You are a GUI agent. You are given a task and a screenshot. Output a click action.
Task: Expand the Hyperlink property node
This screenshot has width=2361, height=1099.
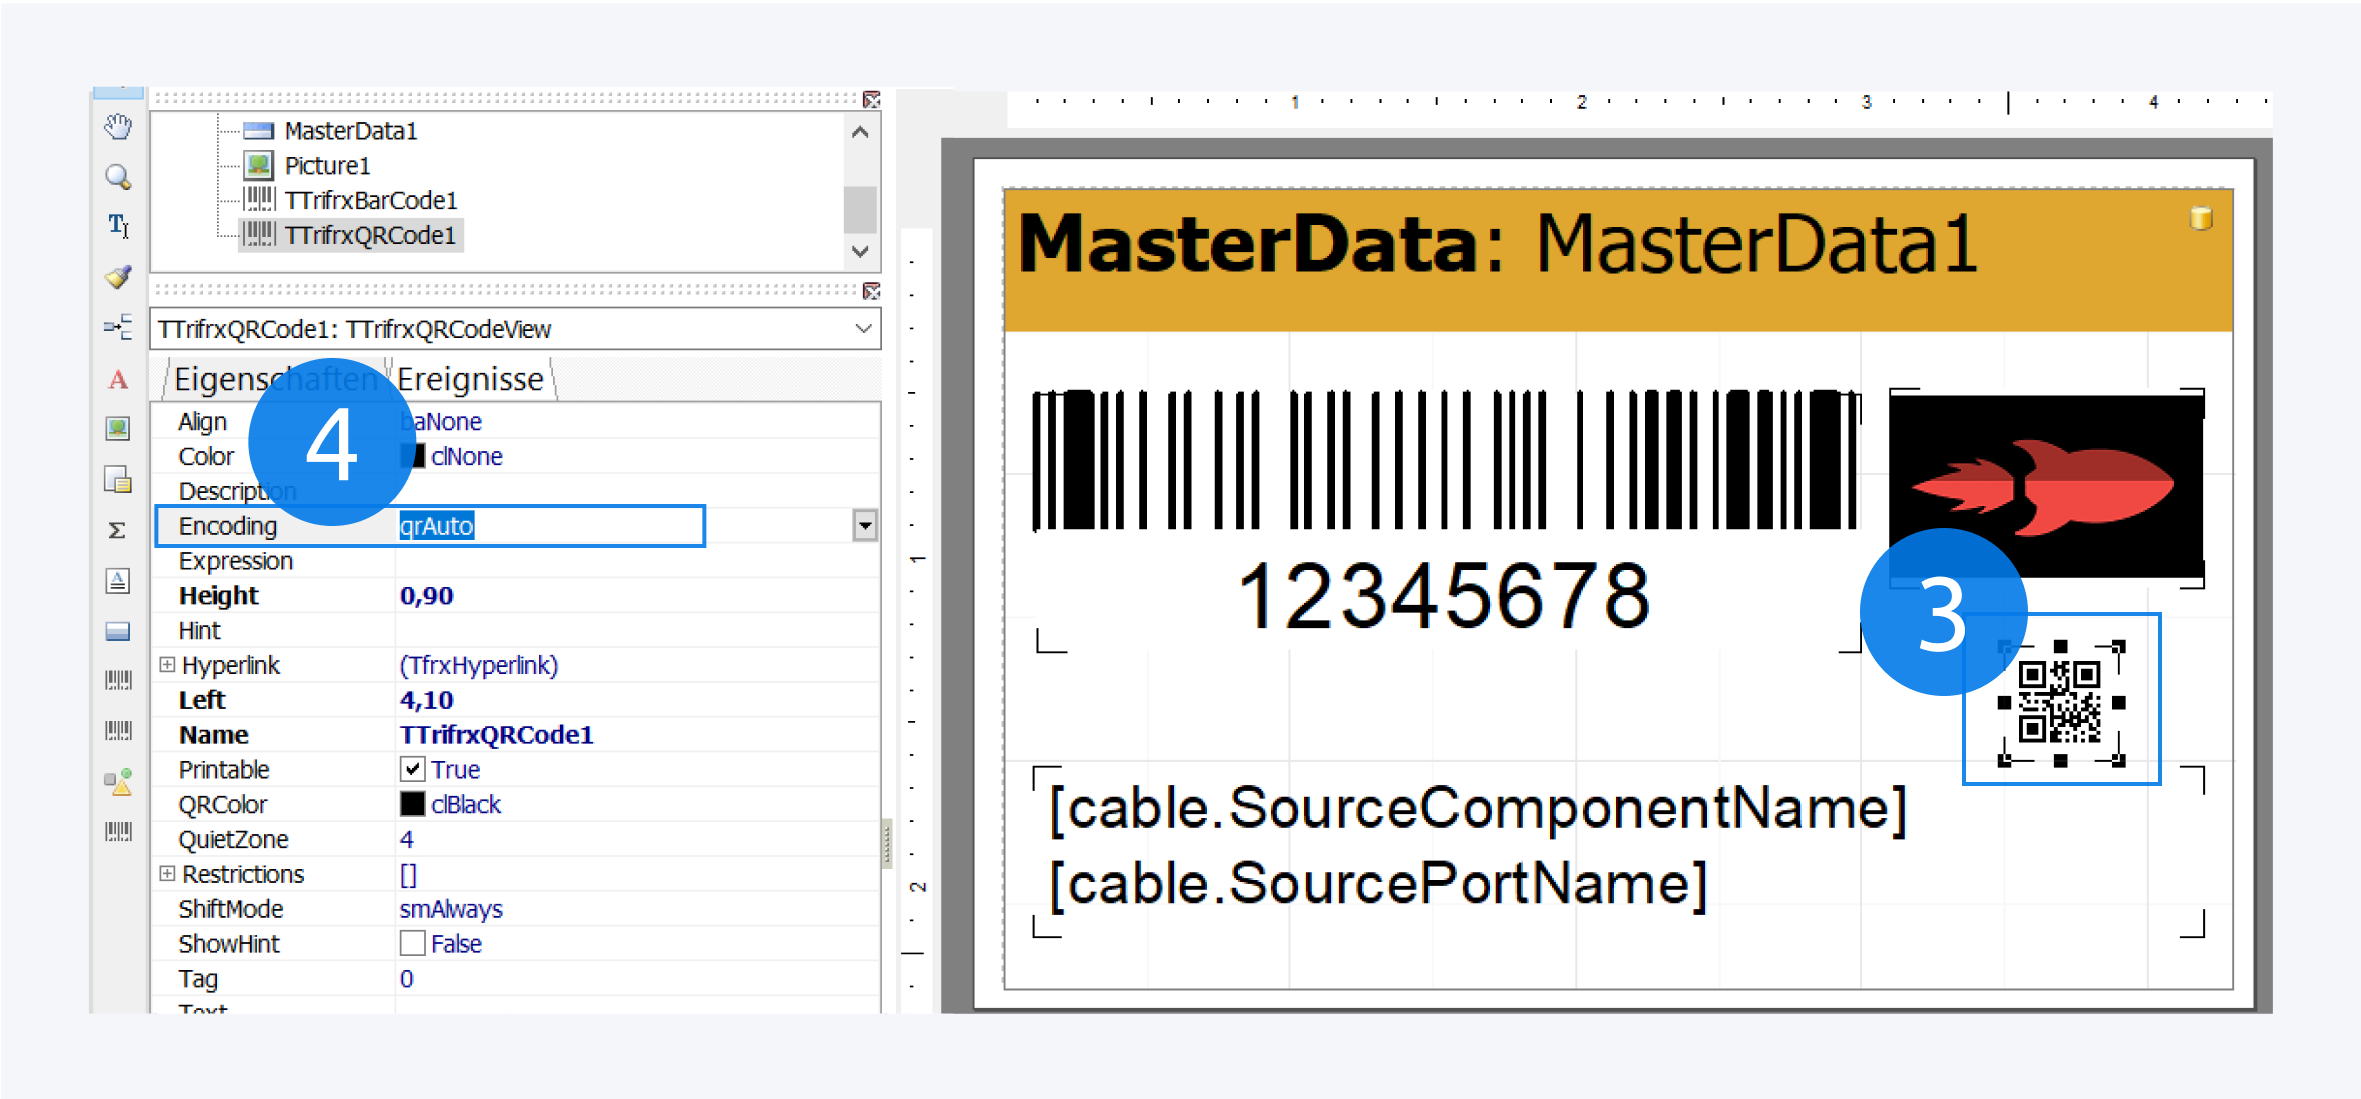pos(167,665)
